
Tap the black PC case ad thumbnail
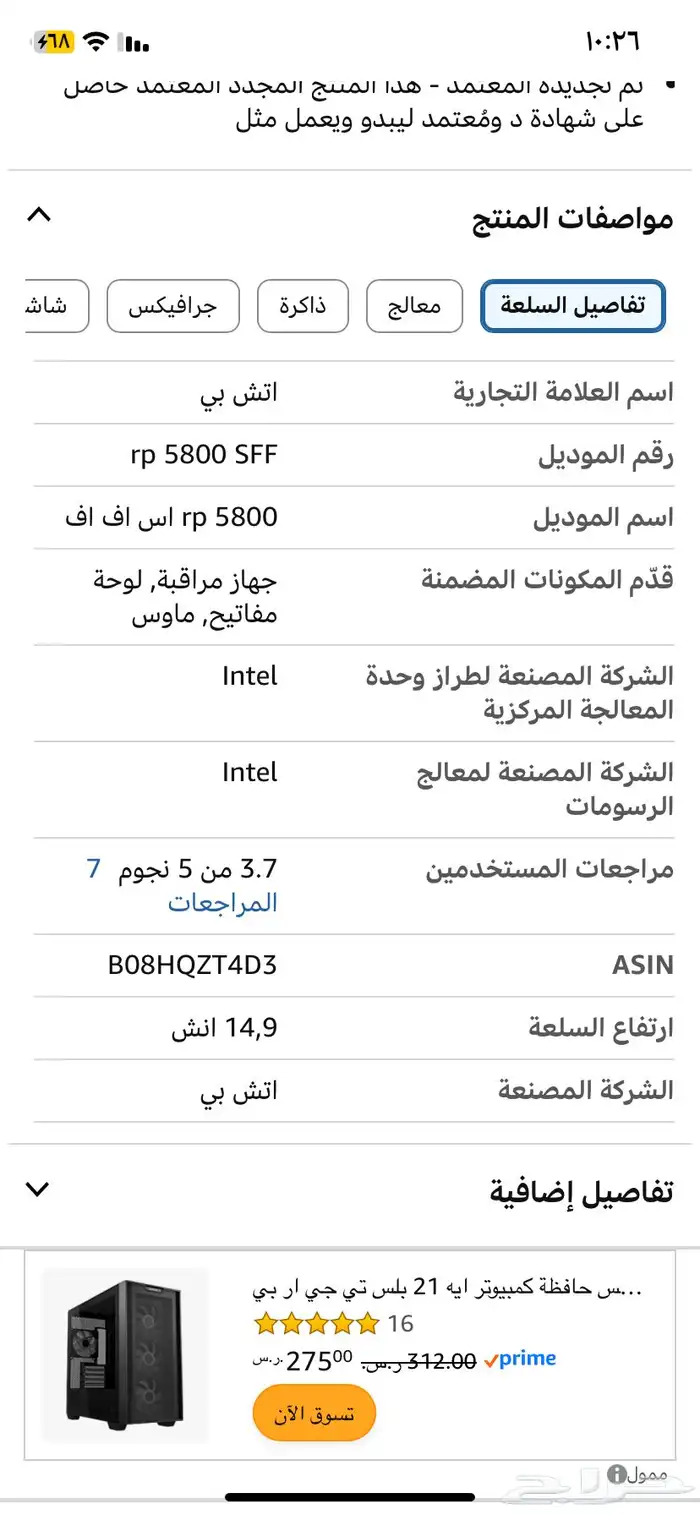[x=124, y=1354]
